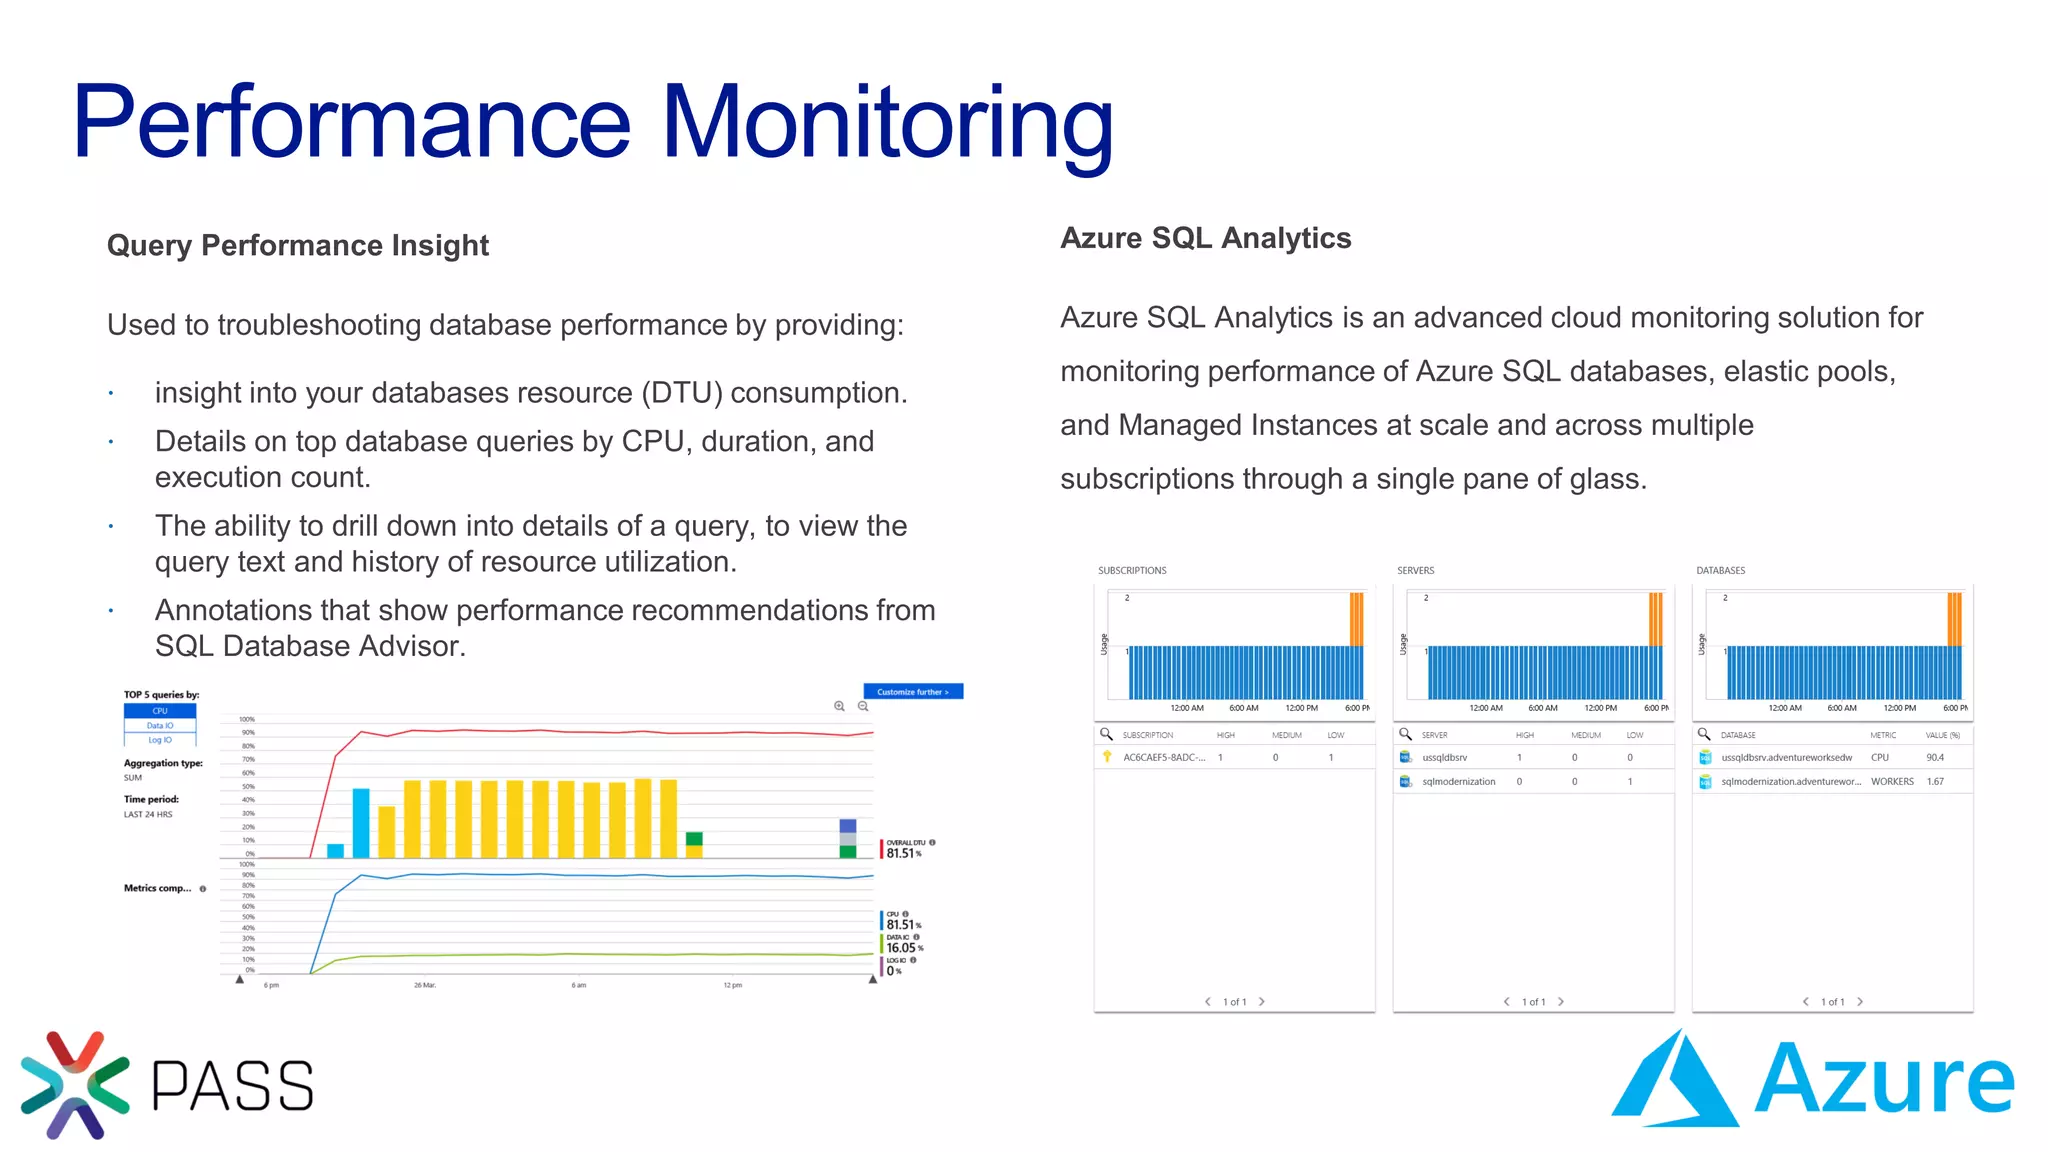Click the Customize further button
This screenshot has height=1152, width=2048.
(913, 692)
